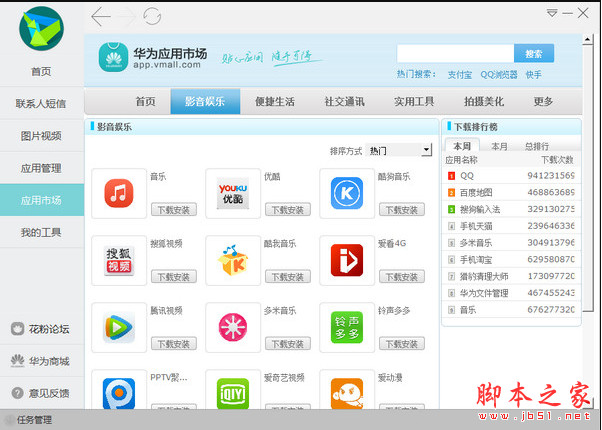Screen dimensions: 602x430
Task: Click the 搜索 search button
Action: point(534,54)
